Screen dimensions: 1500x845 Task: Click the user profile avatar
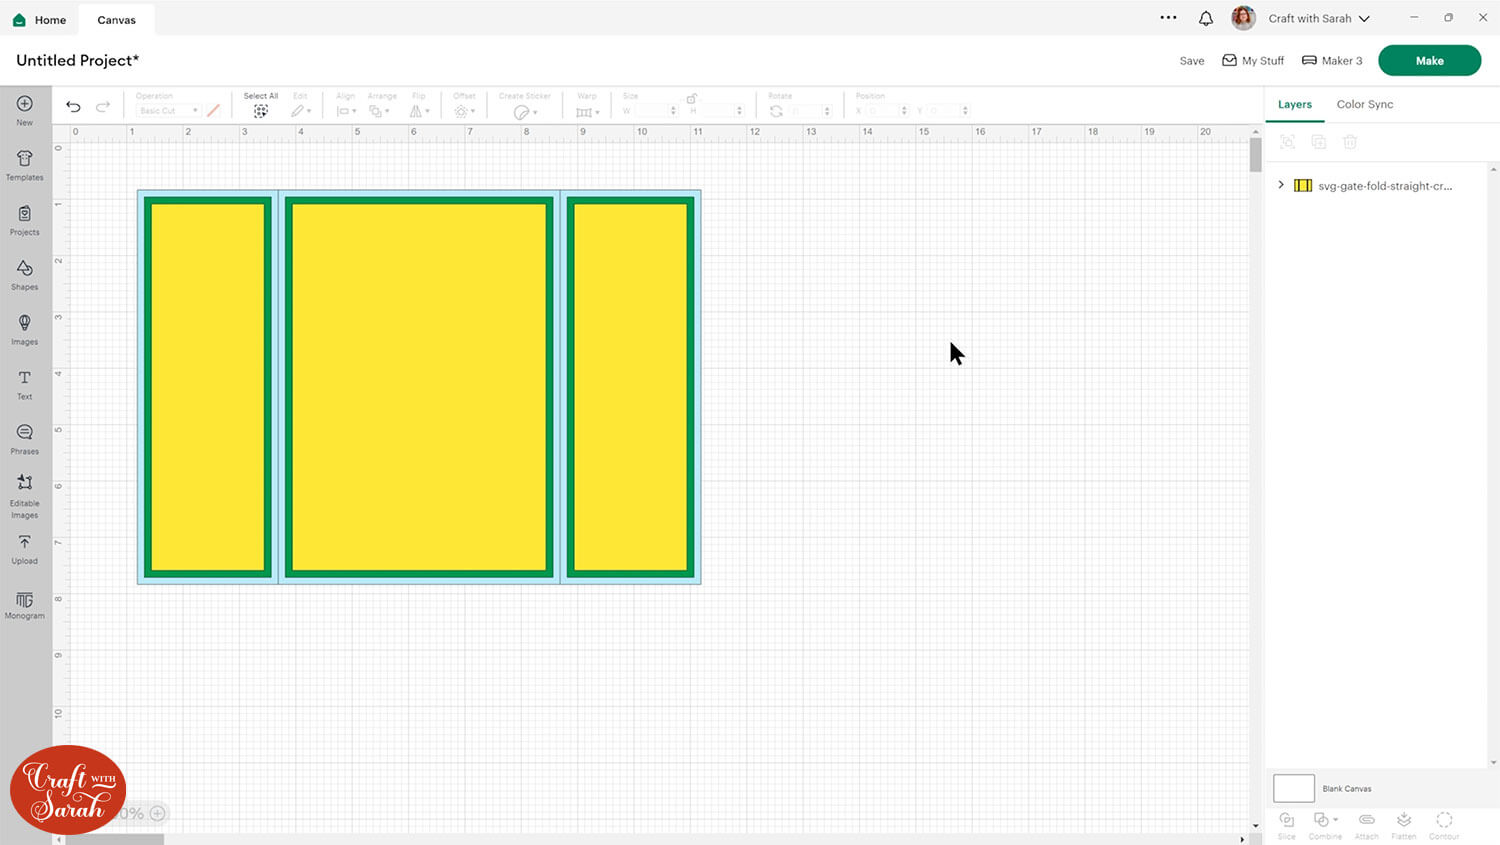(x=1243, y=18)
